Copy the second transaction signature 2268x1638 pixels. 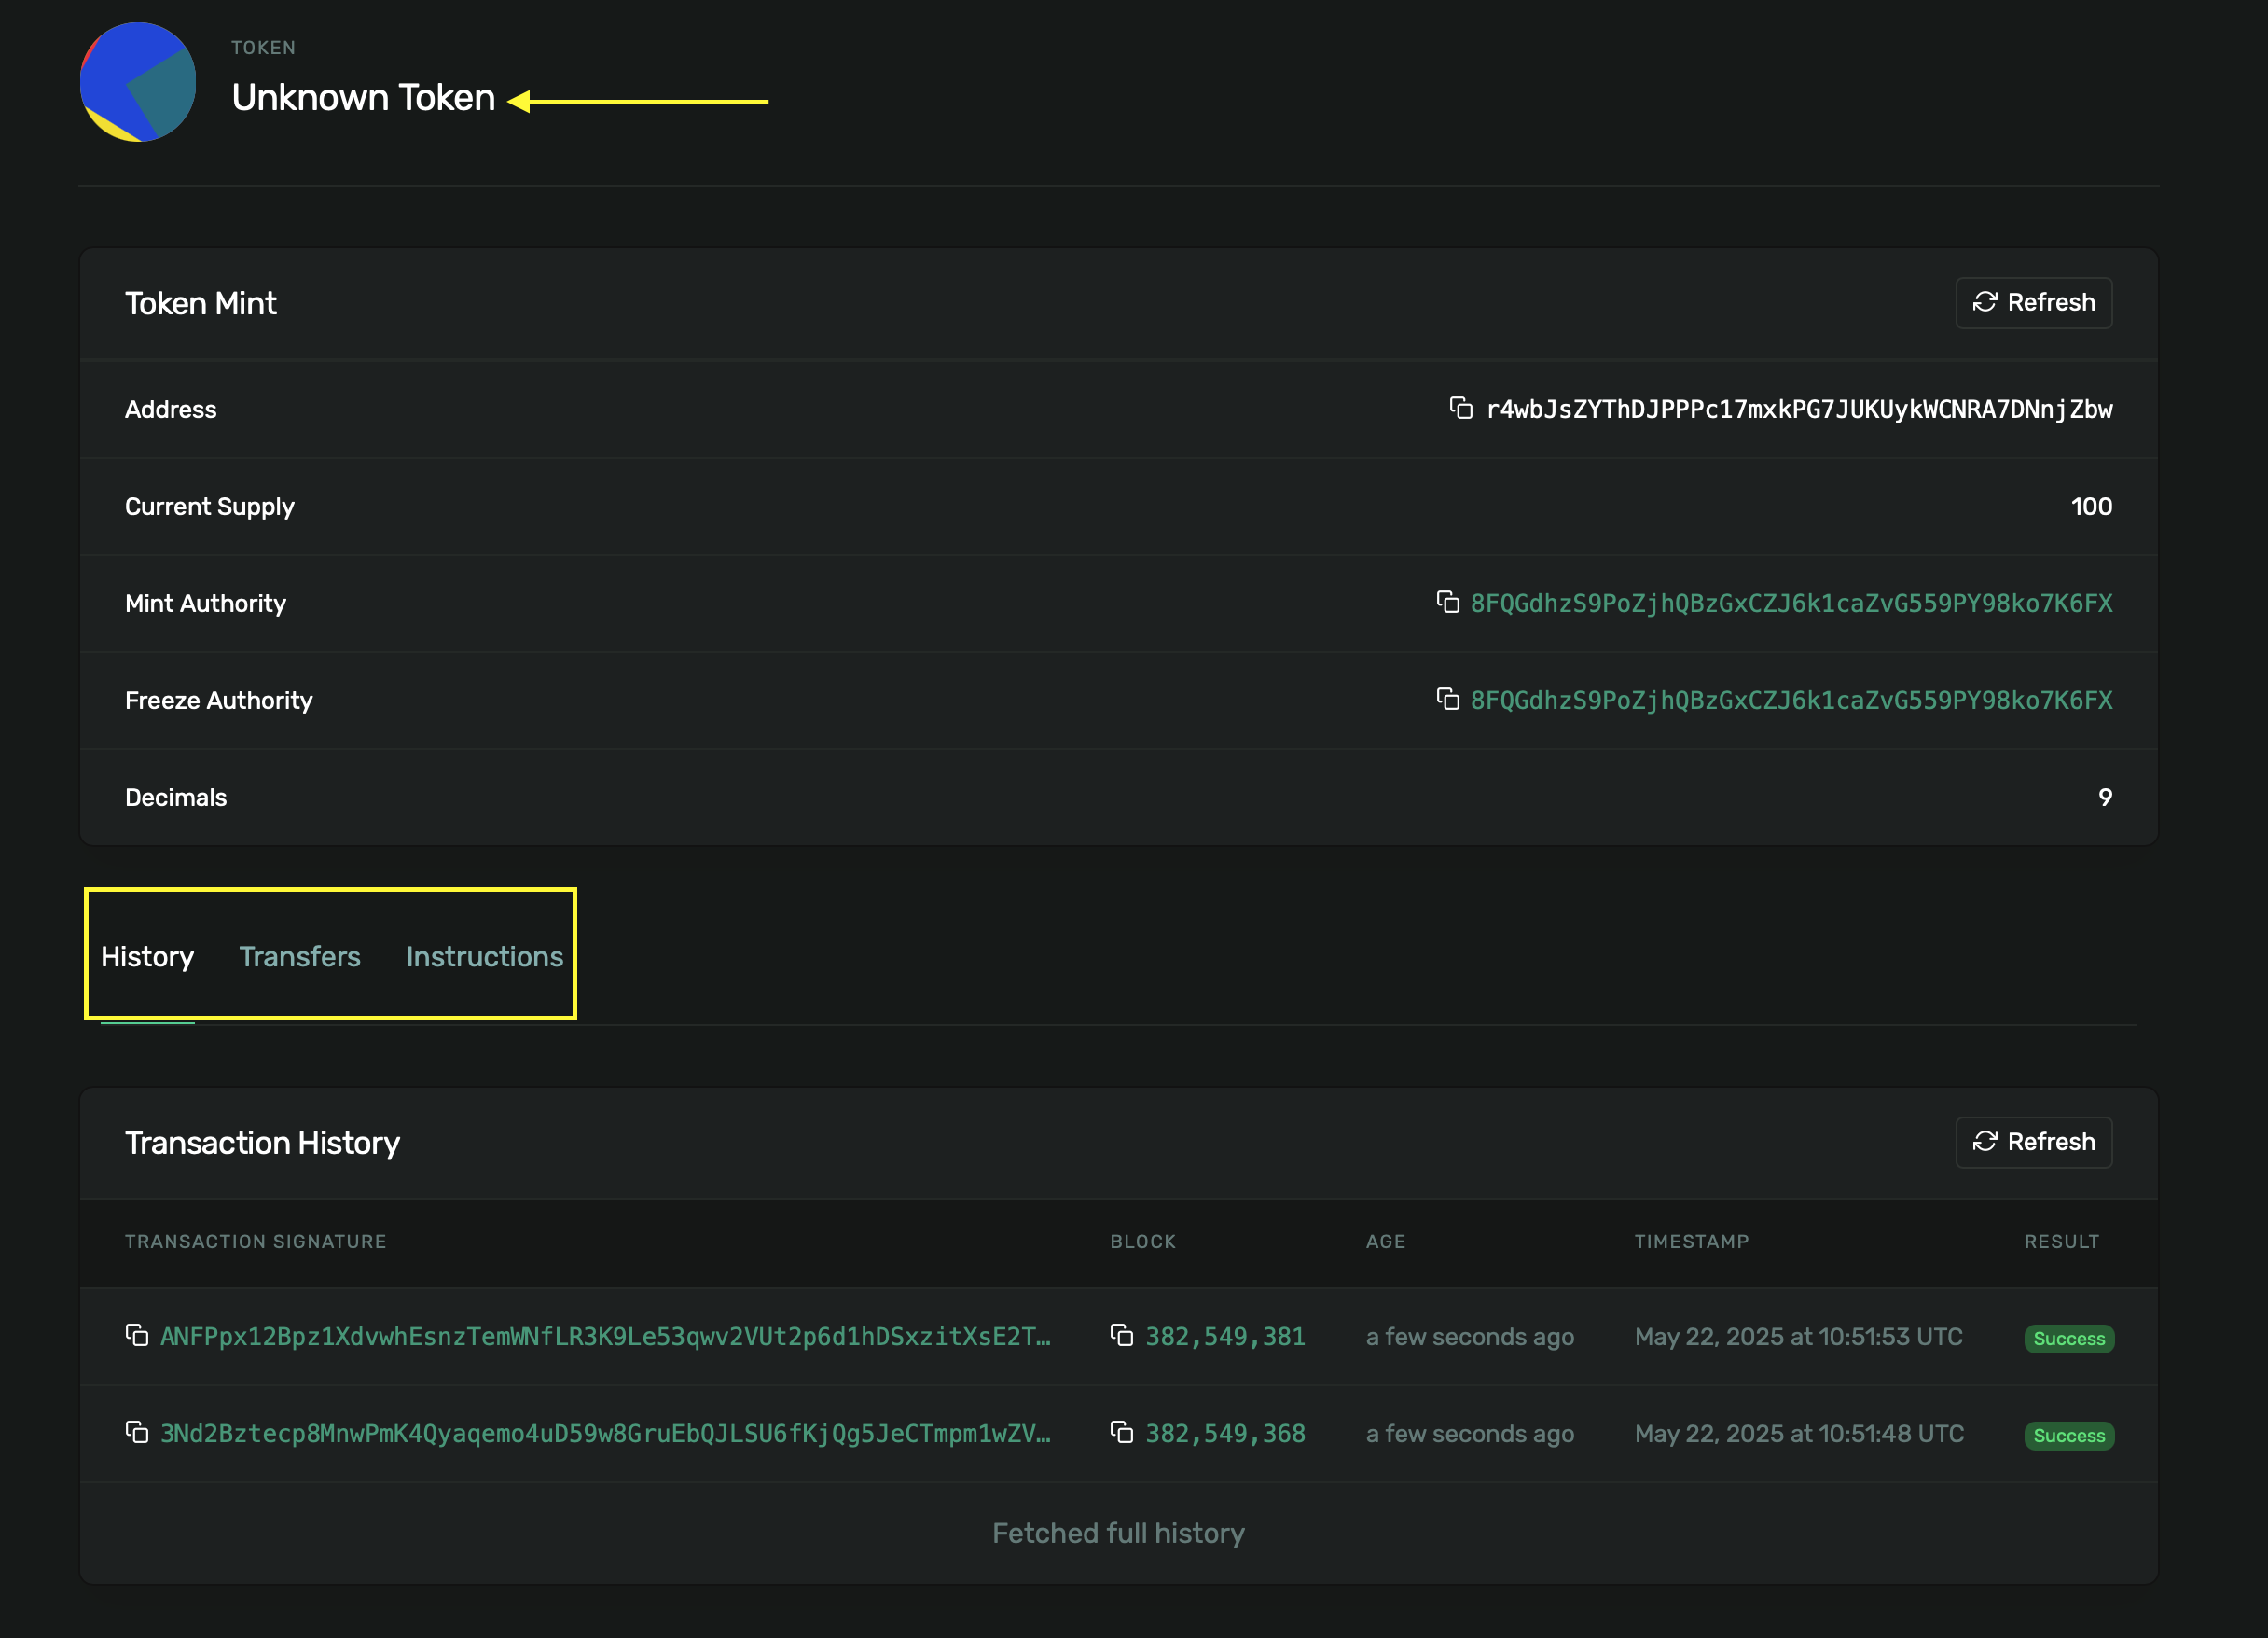(x=140, y=1433)
